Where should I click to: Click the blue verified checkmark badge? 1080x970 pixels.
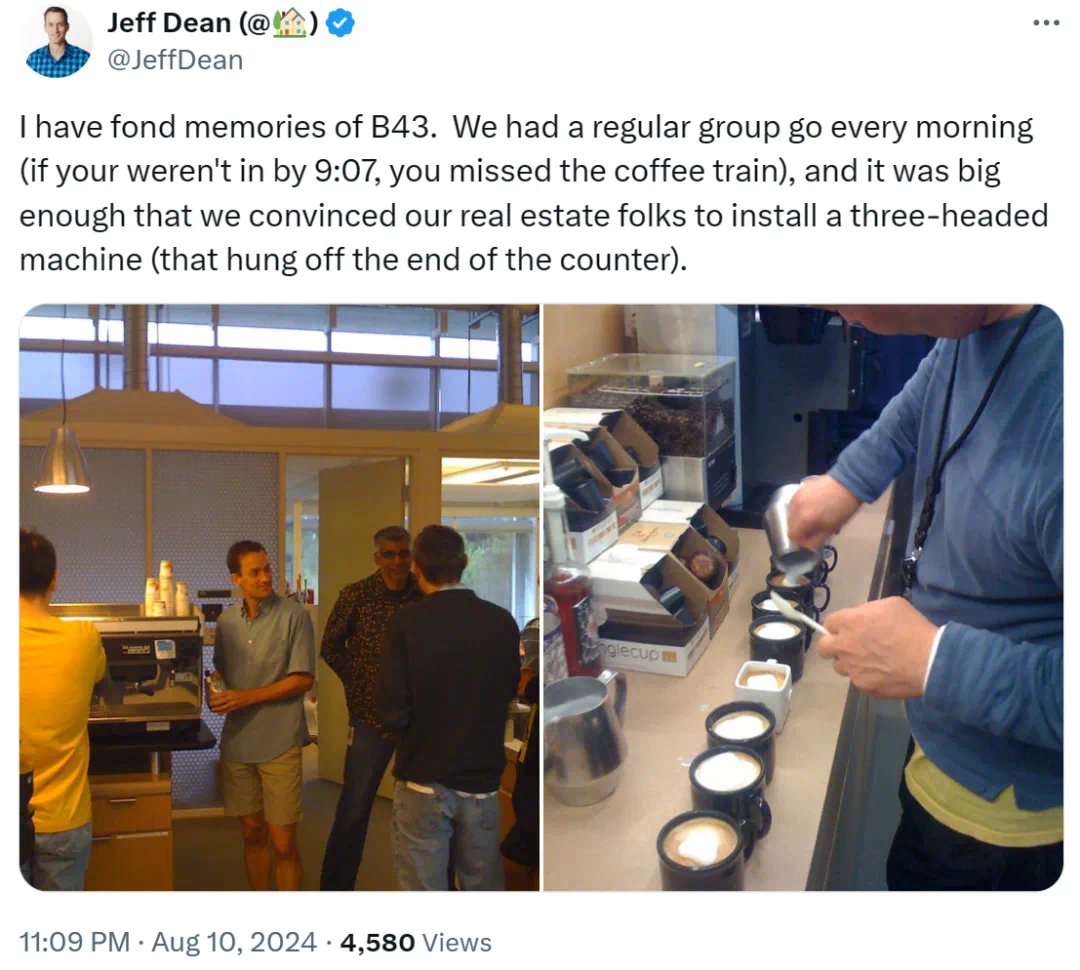coord(340,23)
